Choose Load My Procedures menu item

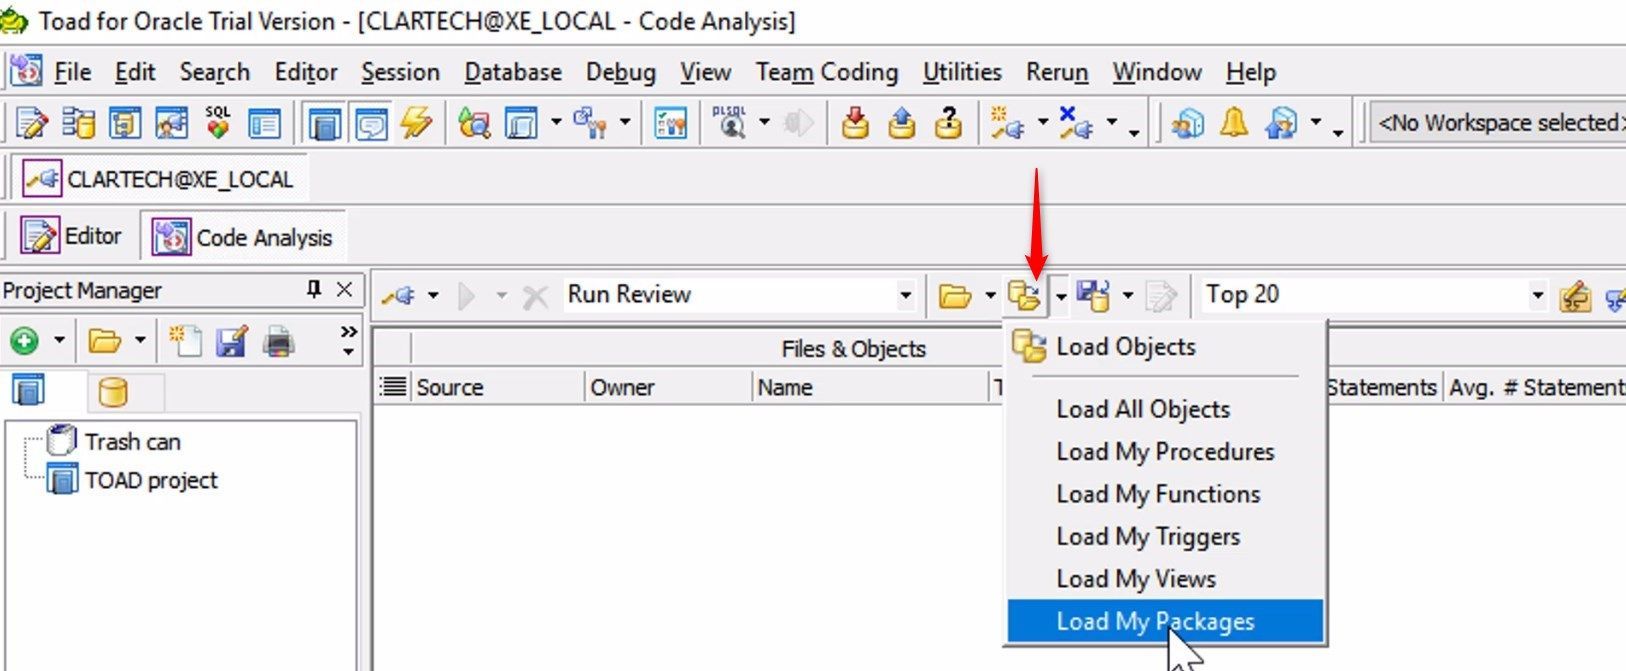(1165, 452)
